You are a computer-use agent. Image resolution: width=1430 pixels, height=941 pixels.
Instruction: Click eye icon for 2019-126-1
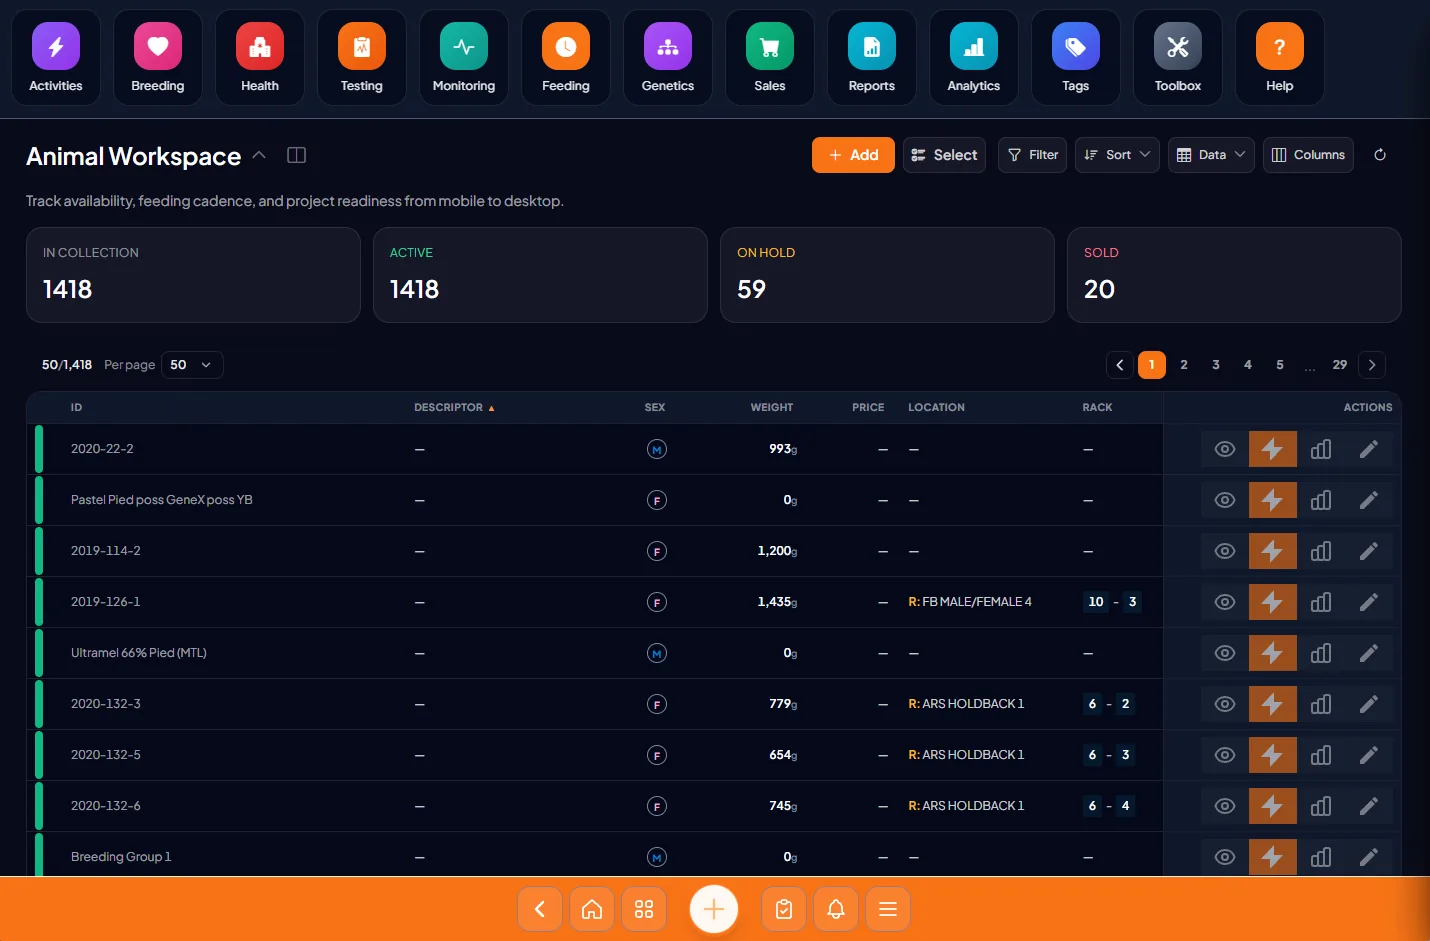point(1225,602)
